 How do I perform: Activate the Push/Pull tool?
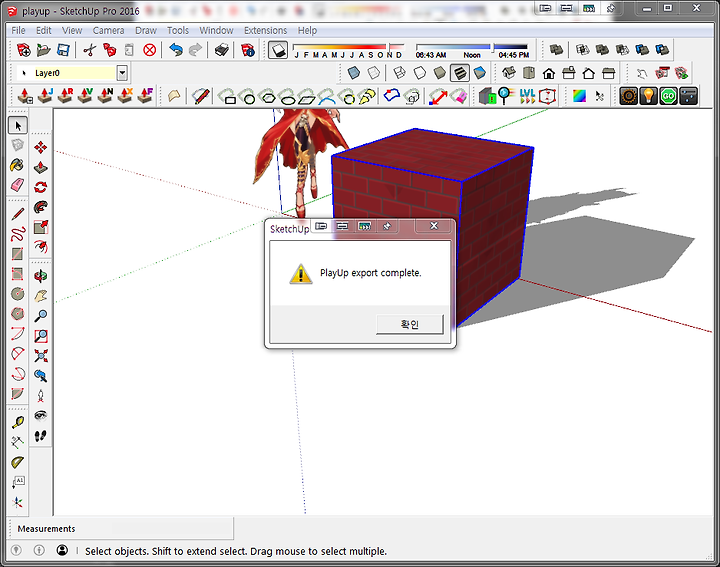[41, 167]
